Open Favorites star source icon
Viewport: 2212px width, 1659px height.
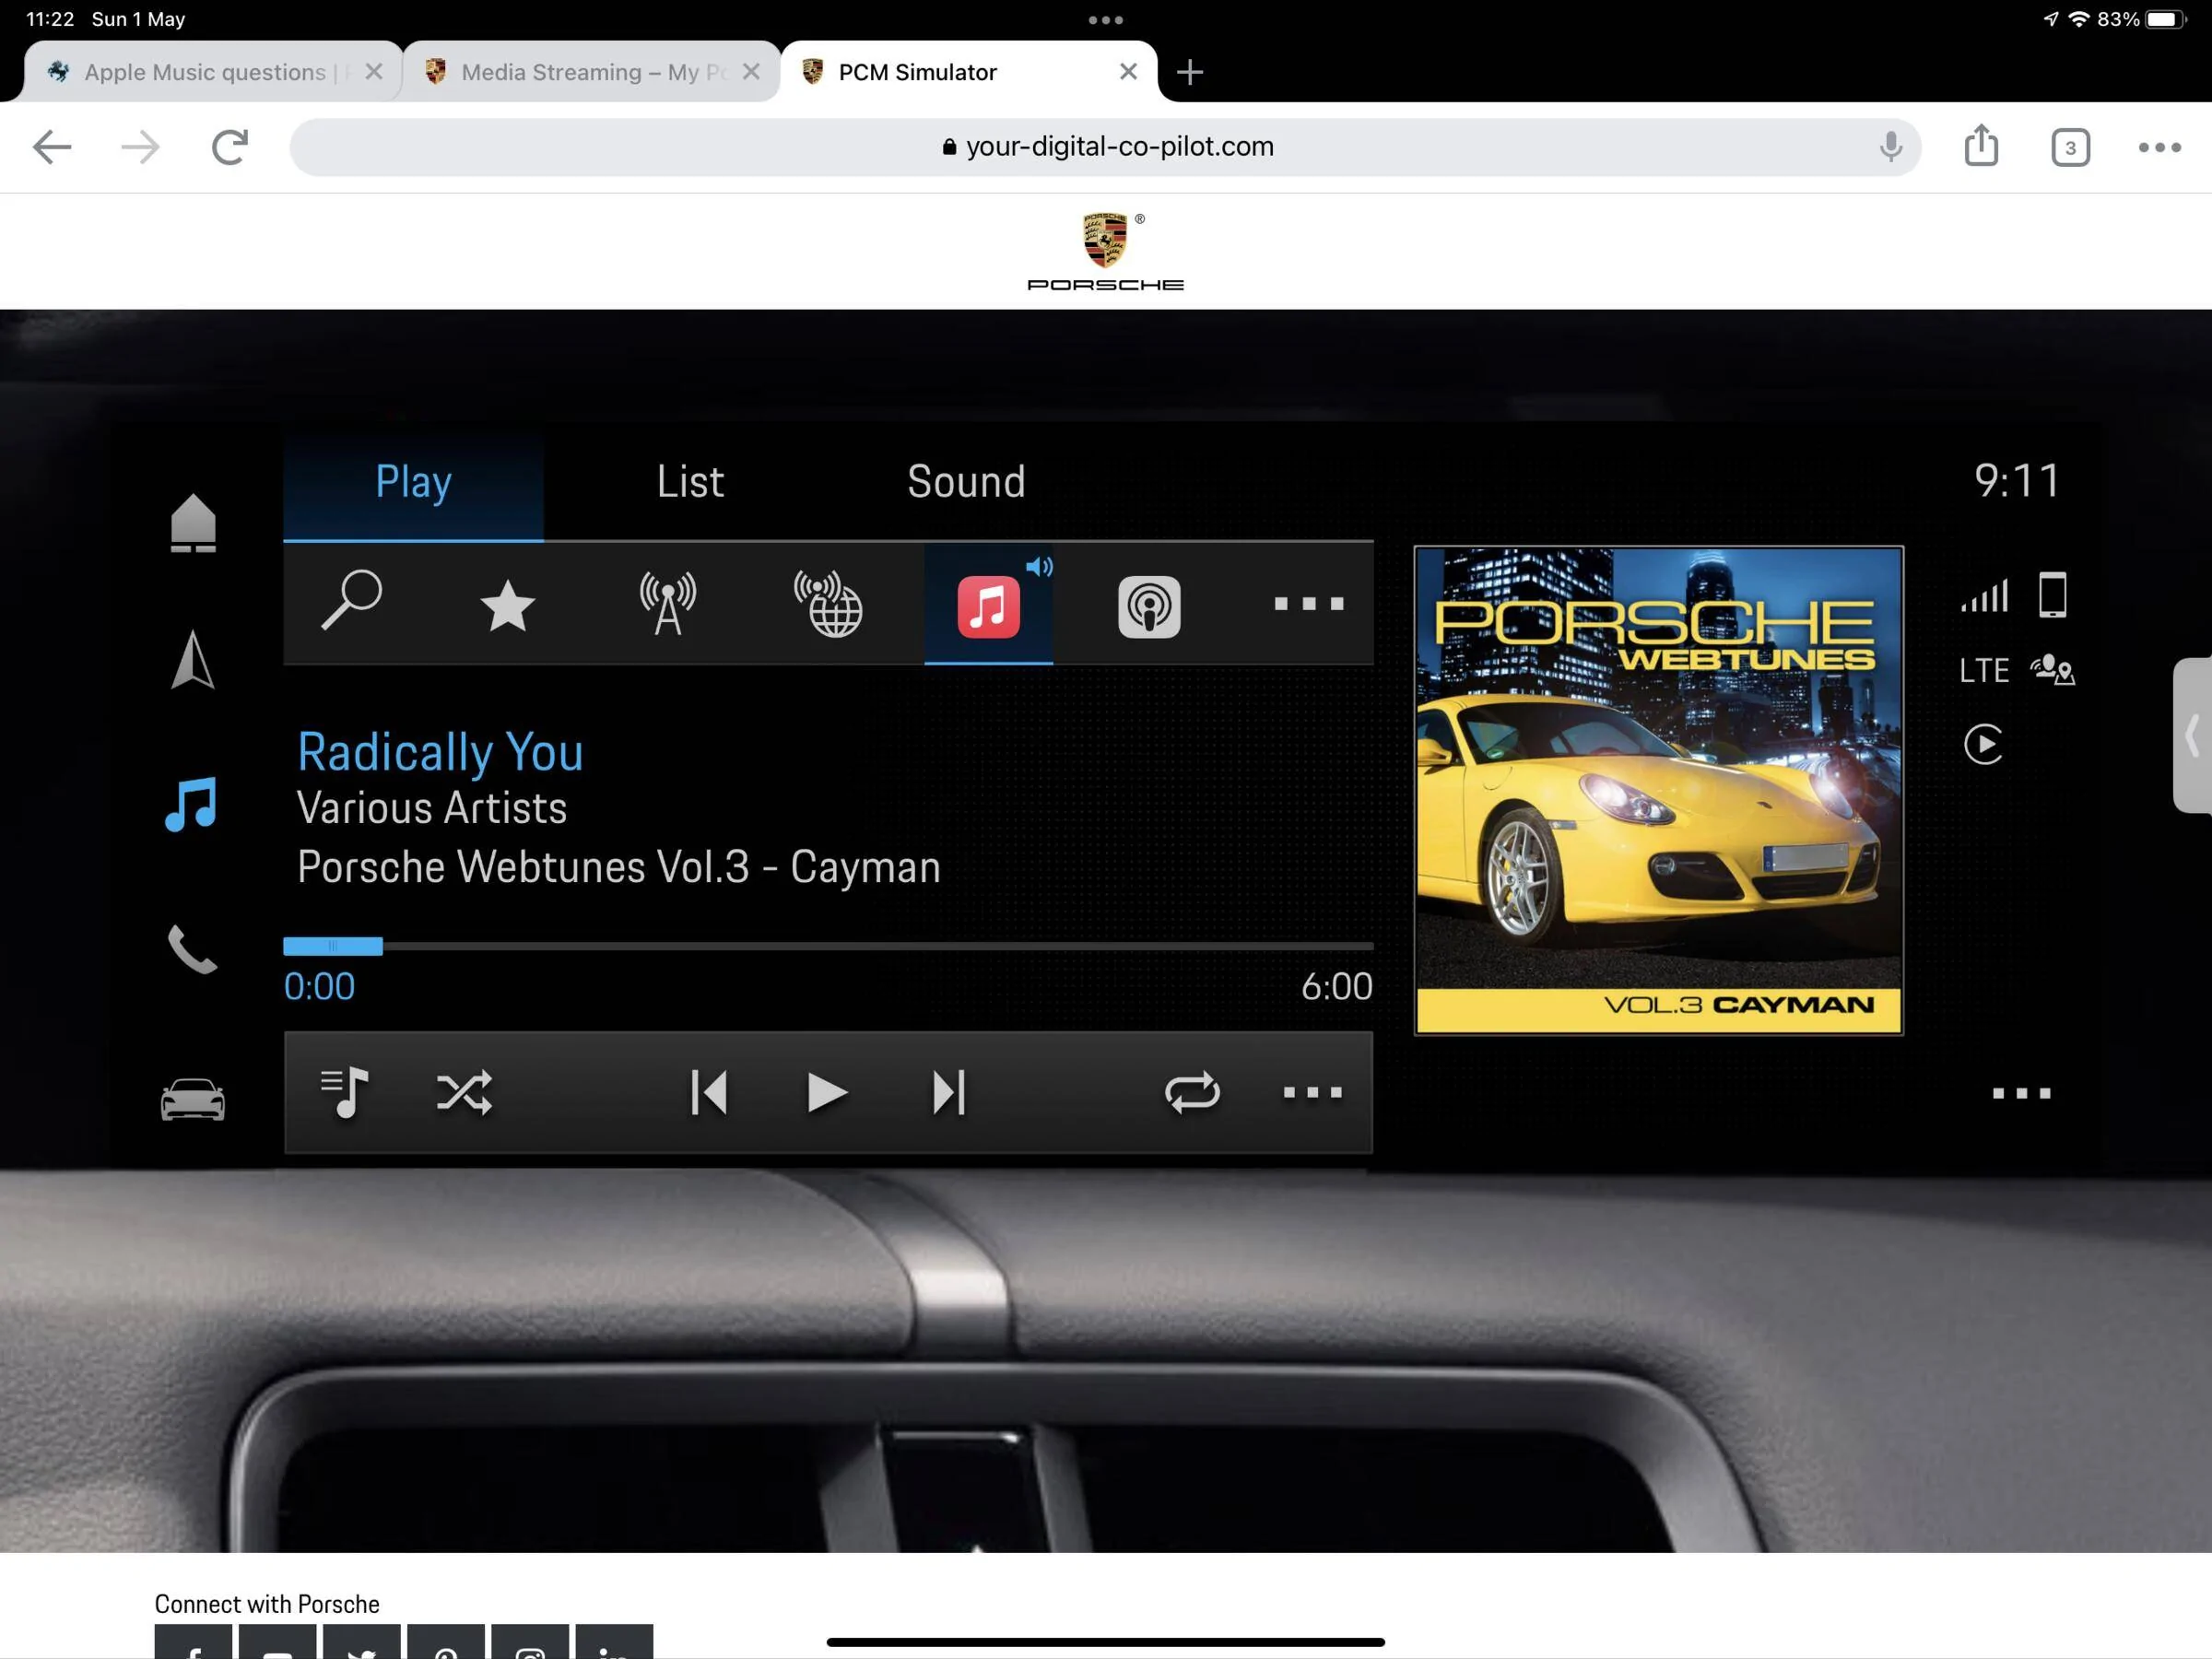(x=508, y=606)
